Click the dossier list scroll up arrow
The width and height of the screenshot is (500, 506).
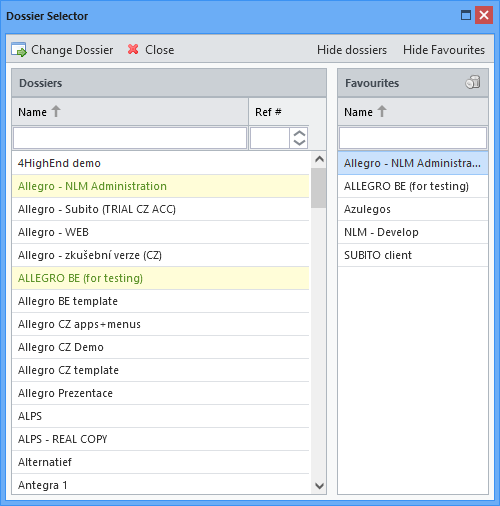(319, 159)
